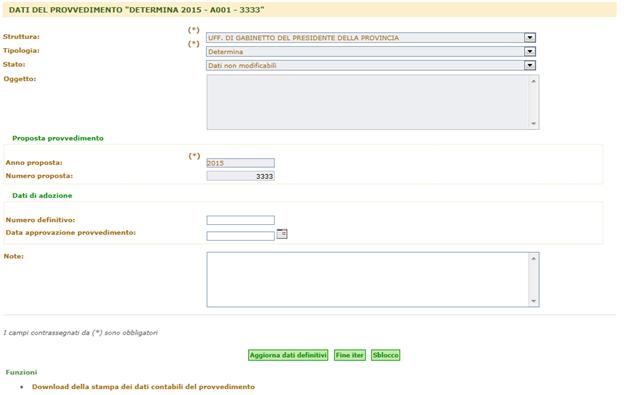Focus the Data approvazione provvedimento field
Screen dimensions: 626x395
[x=240, y=236]
